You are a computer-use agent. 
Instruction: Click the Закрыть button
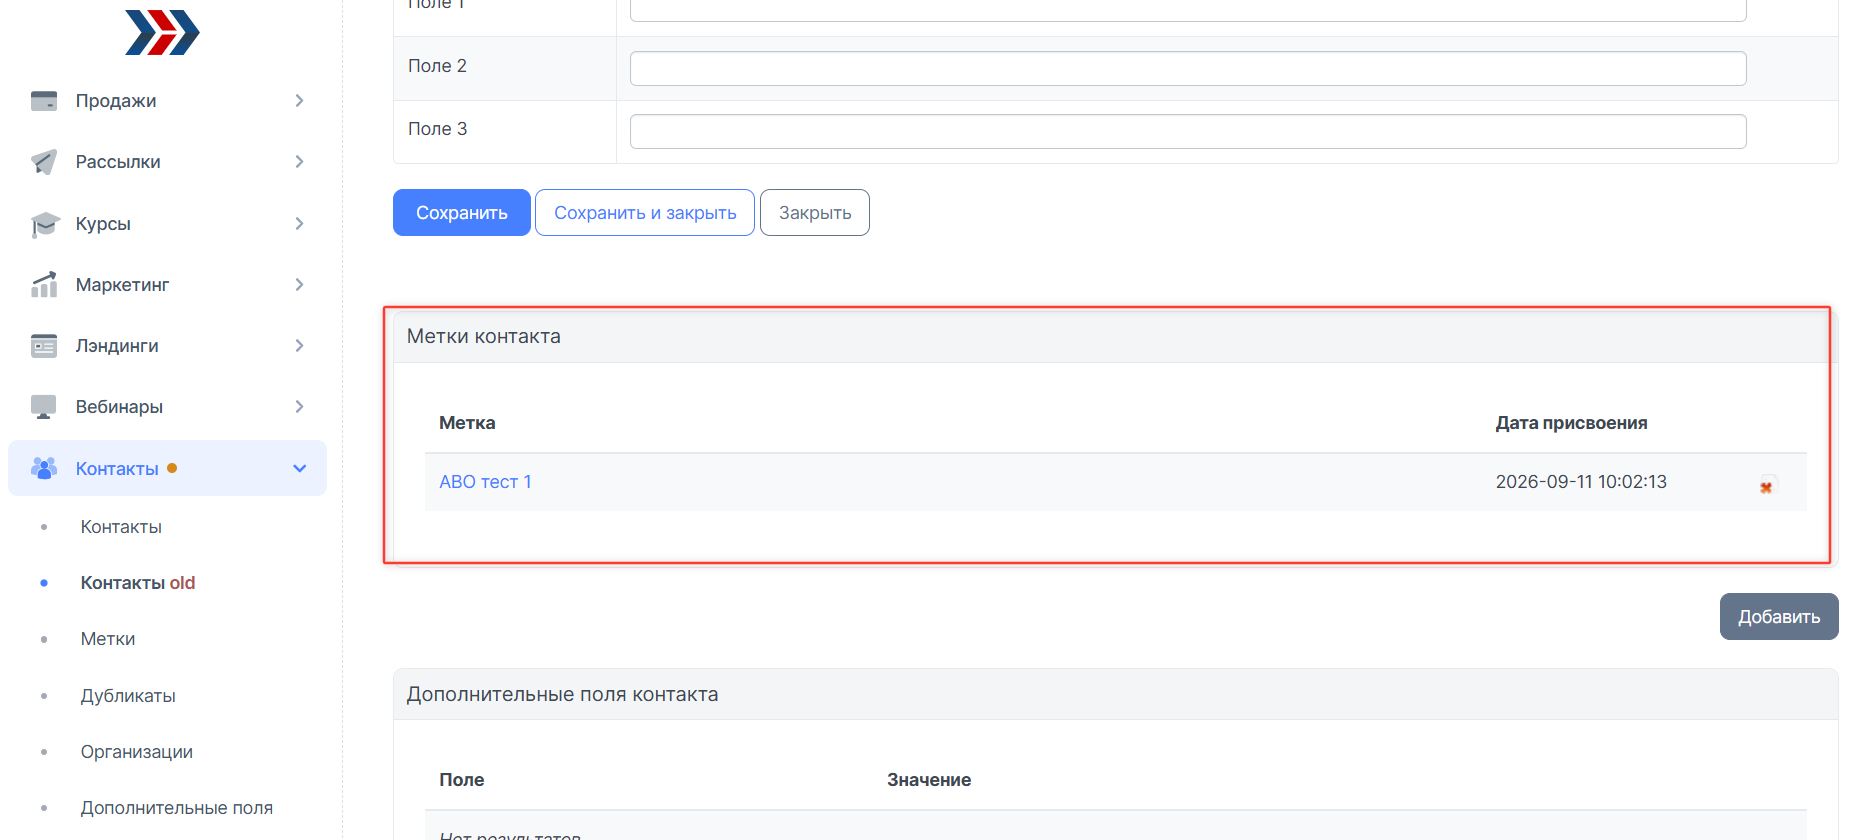[815, 213]
